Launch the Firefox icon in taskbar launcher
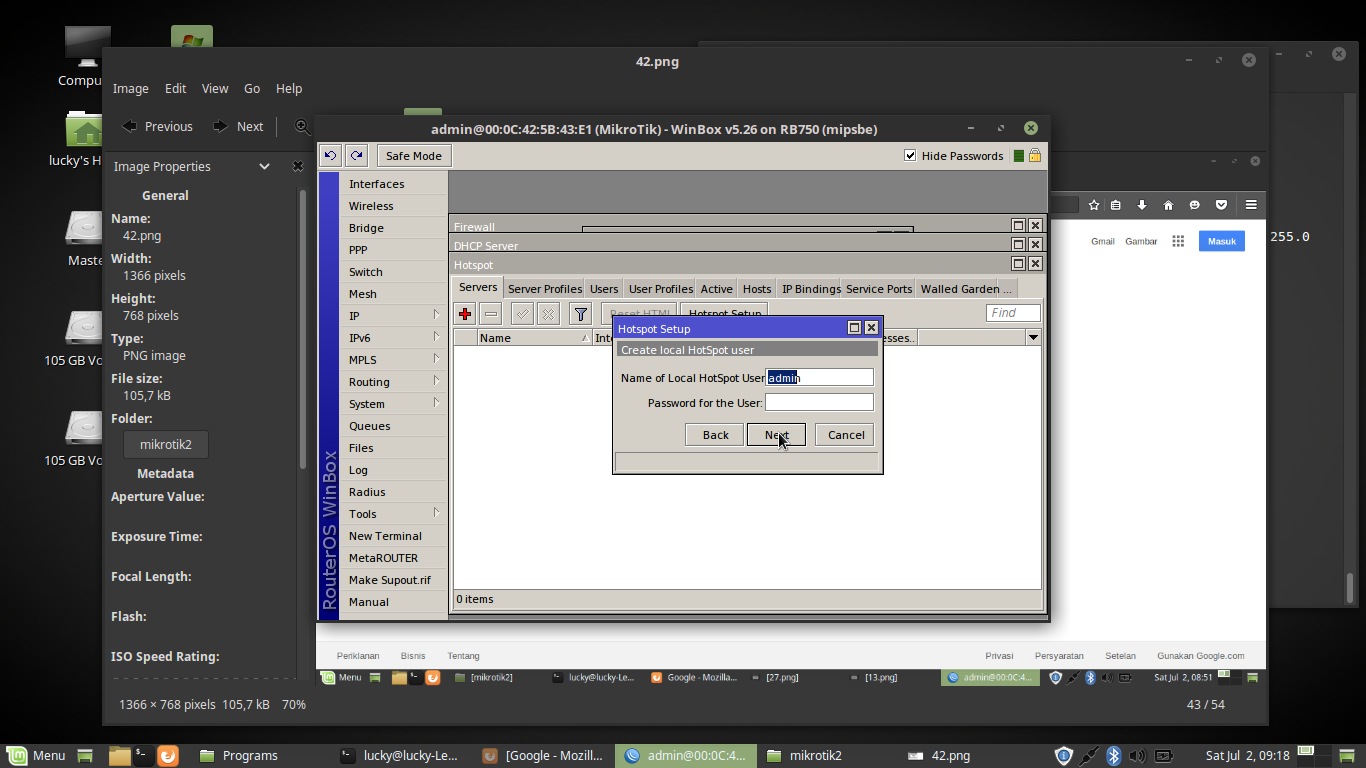The image size is (1366, 768). point(168,756)
